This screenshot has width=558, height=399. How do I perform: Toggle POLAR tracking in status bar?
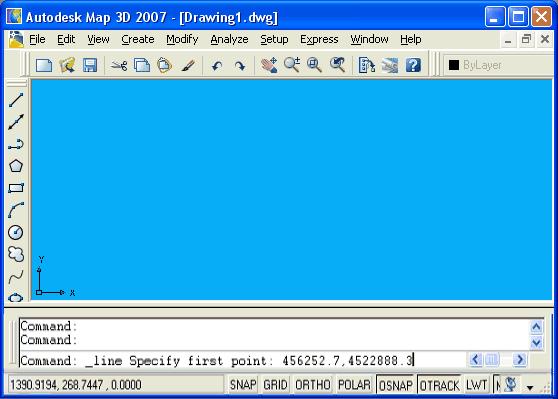pos(354,385)
